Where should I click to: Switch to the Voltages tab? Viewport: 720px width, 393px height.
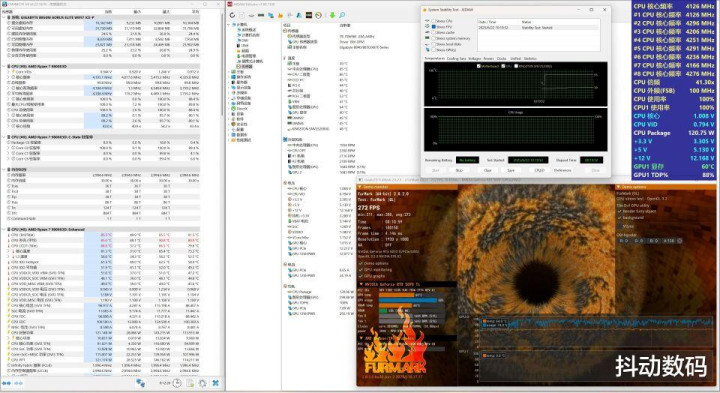click(x=475, y=59)
